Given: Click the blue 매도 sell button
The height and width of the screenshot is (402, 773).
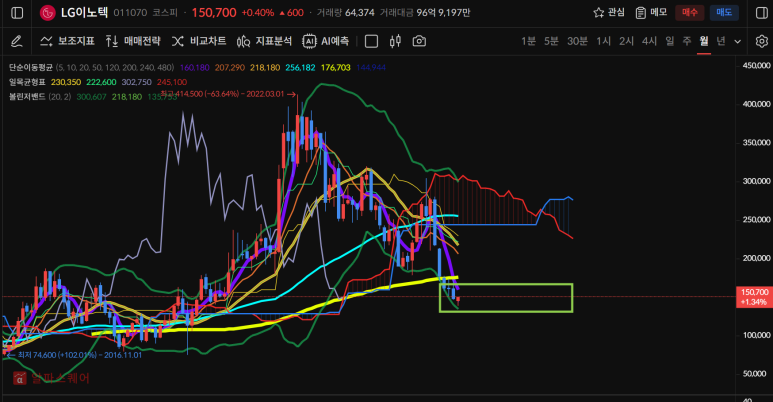Looking at the screenshot, I should click(x=724, y=13).
